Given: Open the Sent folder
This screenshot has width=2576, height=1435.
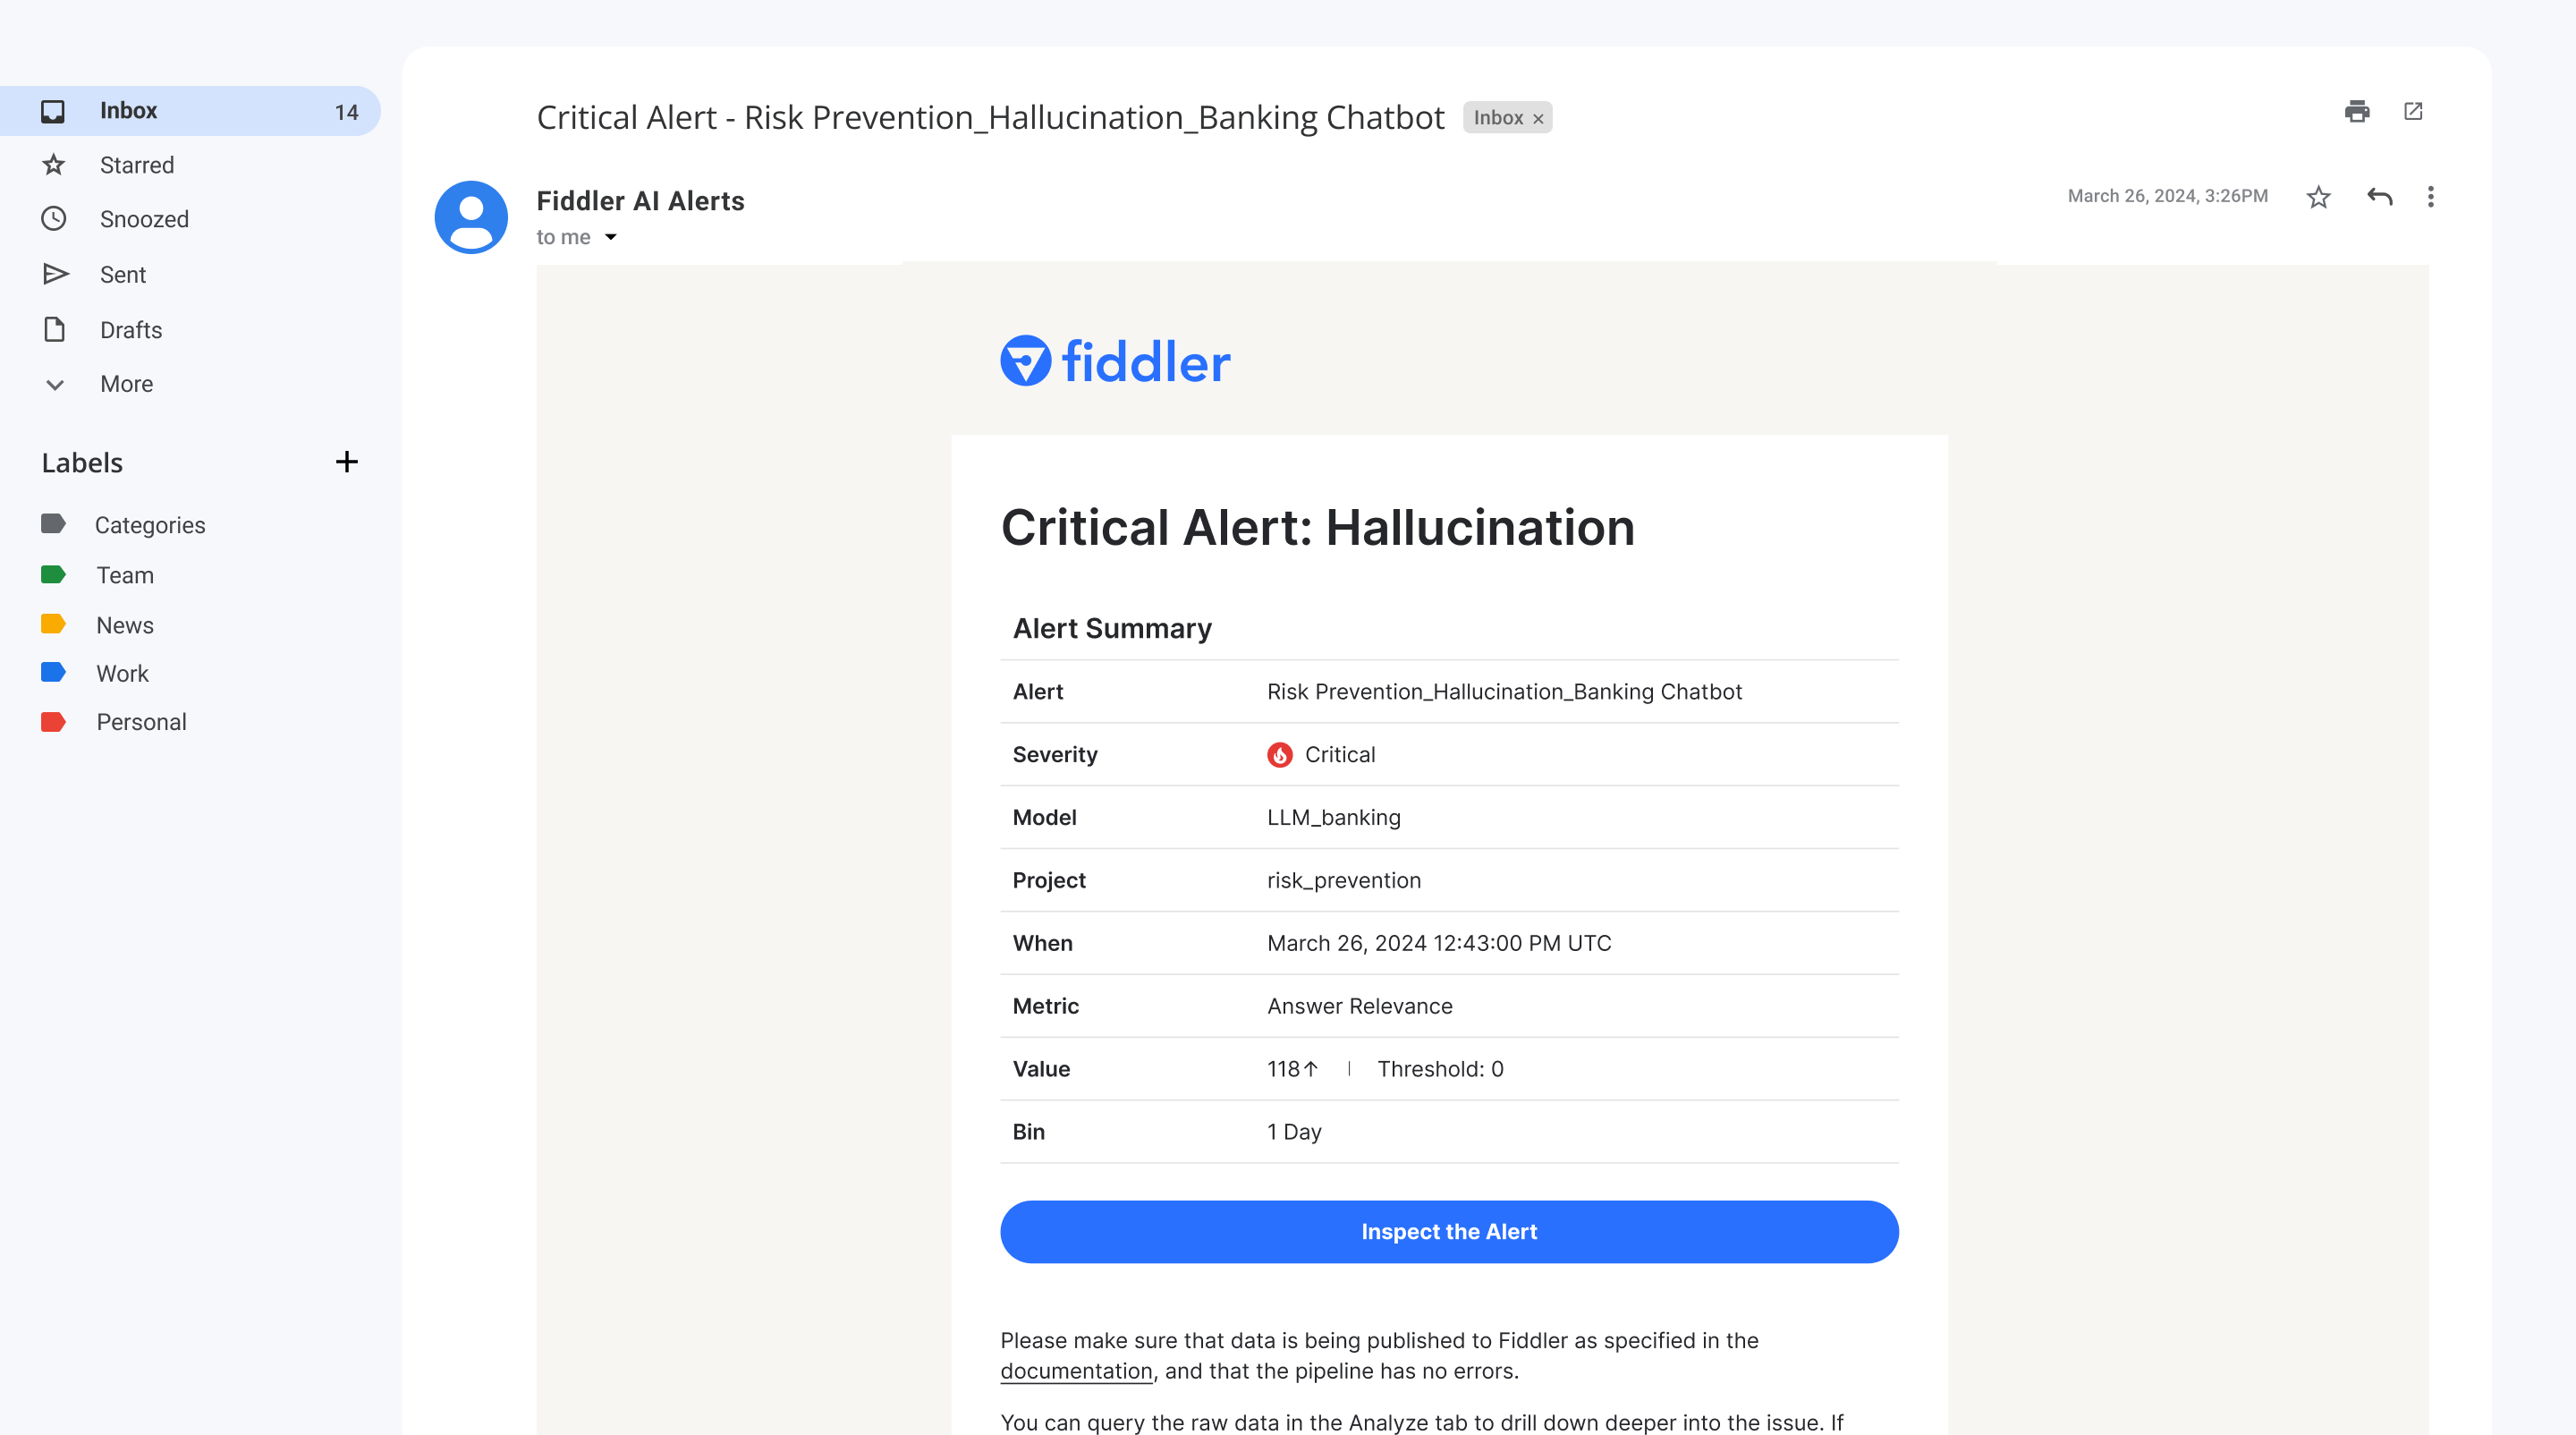Looking at the screenshot, I should point(123,275).
